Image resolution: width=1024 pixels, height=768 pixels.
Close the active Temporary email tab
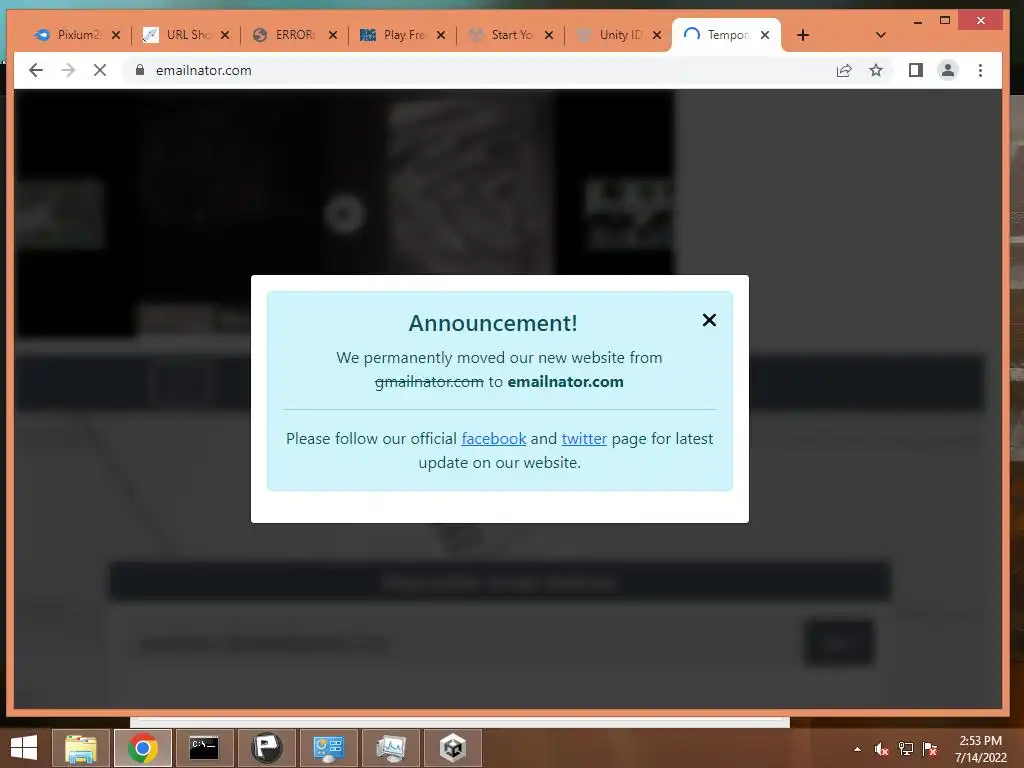click(765, 35)
